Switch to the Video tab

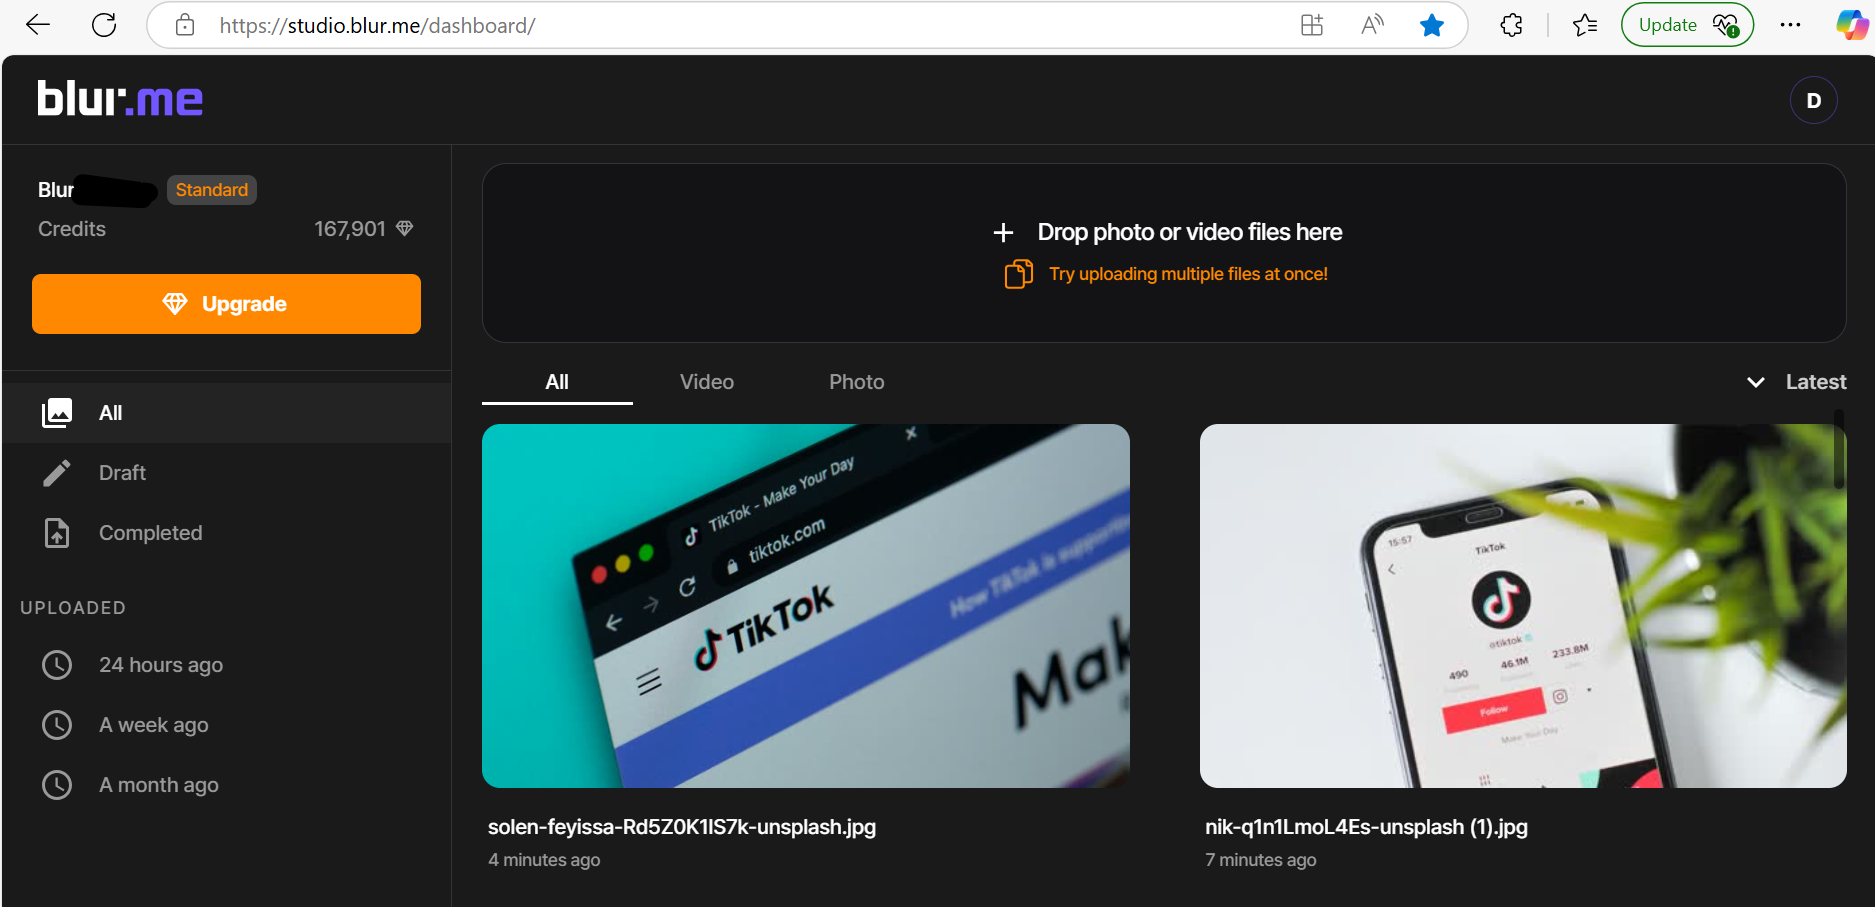[x=707, y=382]
